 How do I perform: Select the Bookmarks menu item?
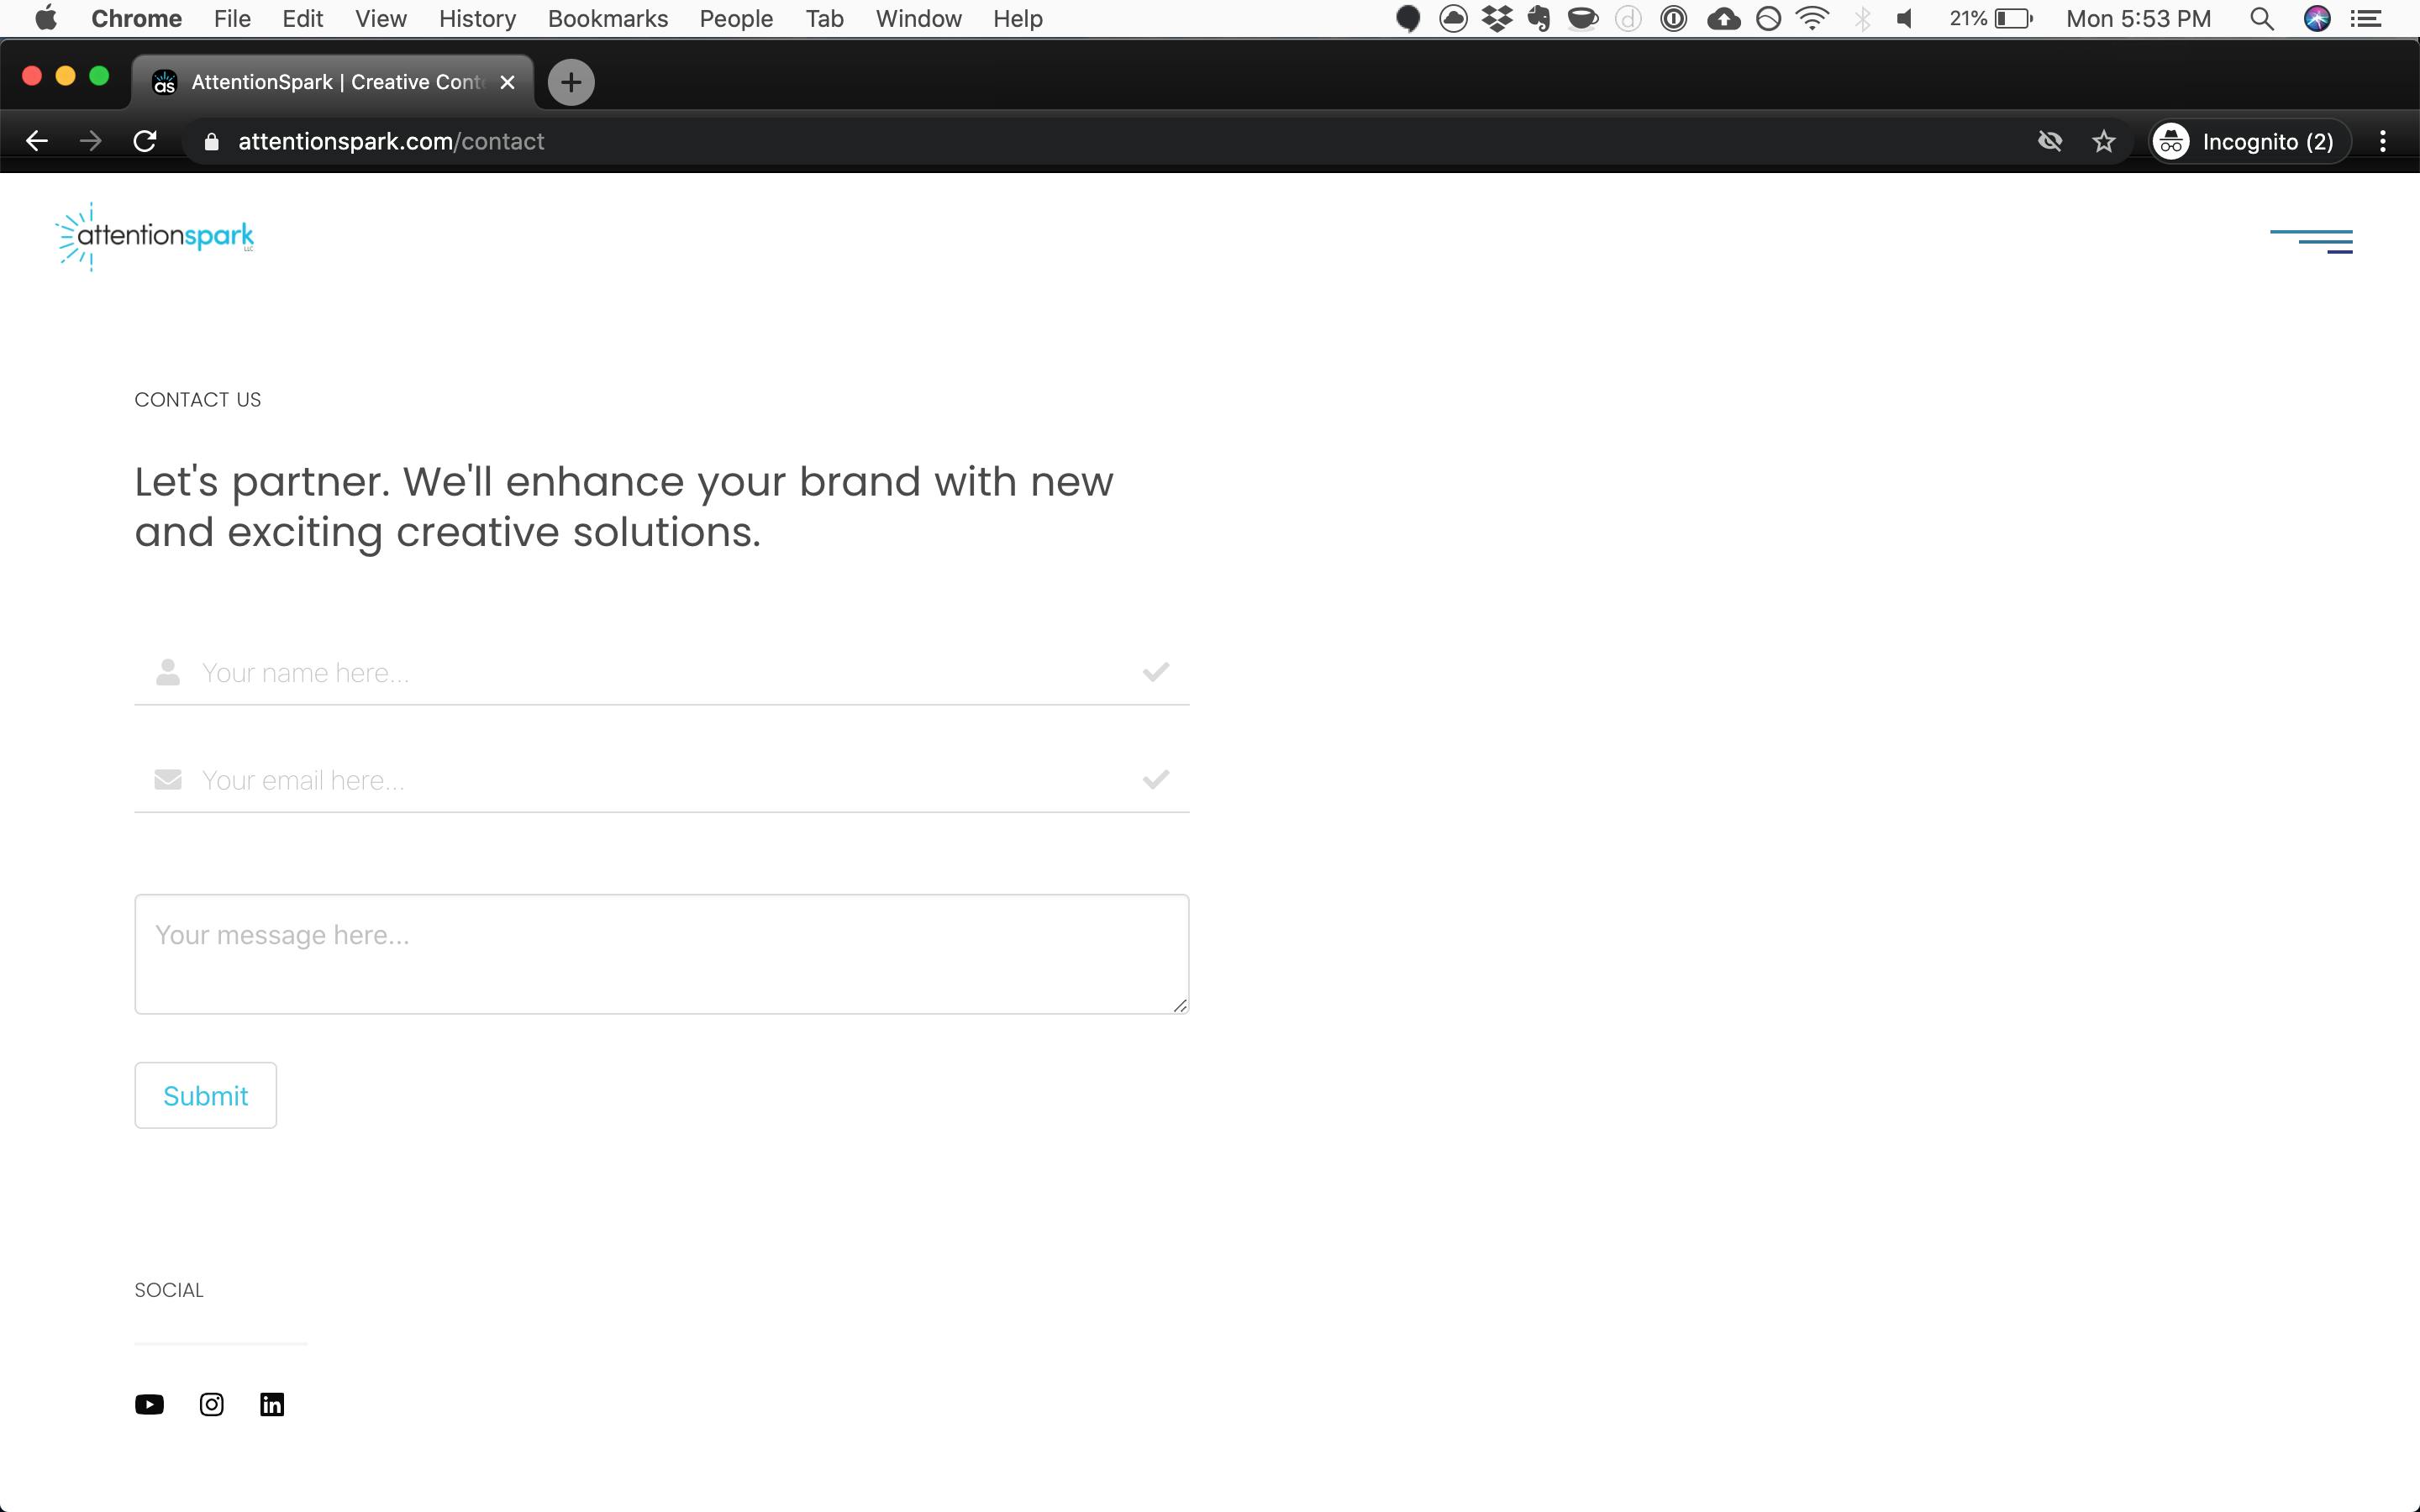[608, 19]
